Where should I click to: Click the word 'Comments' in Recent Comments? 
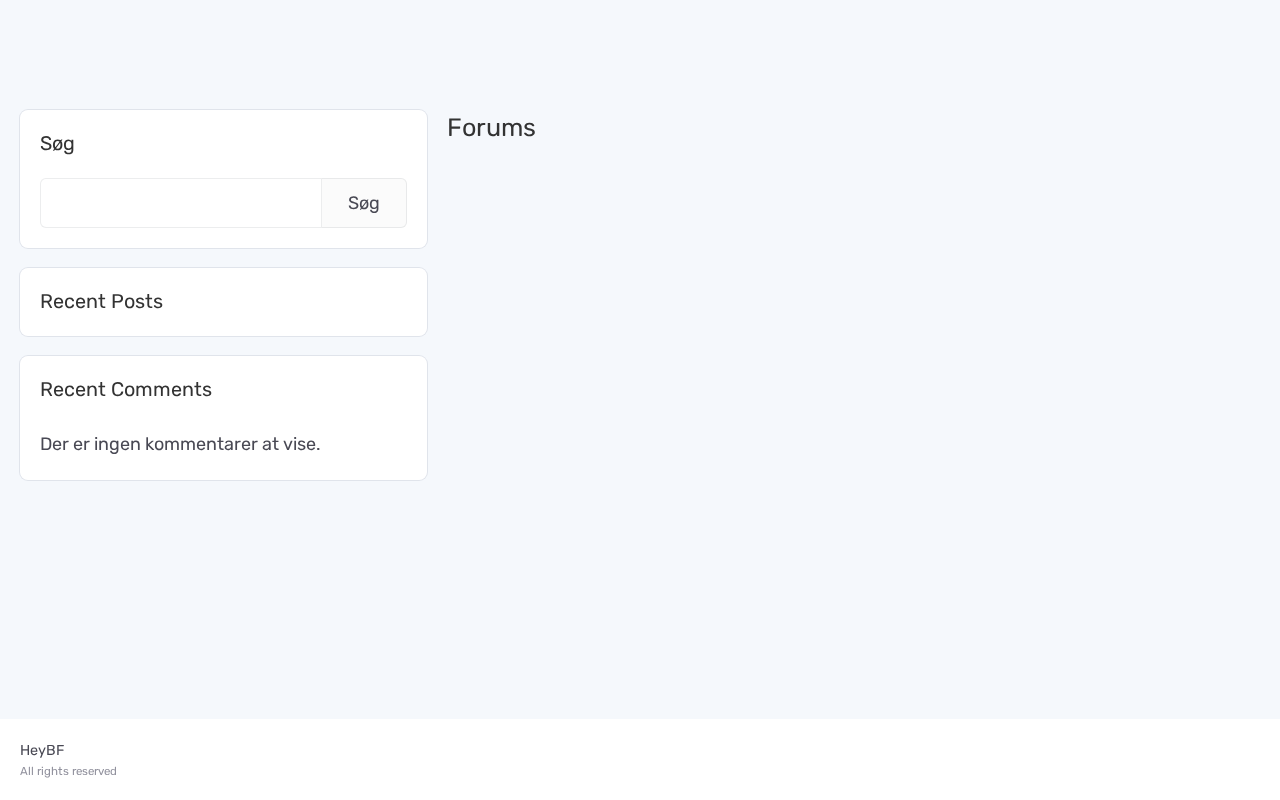pos(162,390)
